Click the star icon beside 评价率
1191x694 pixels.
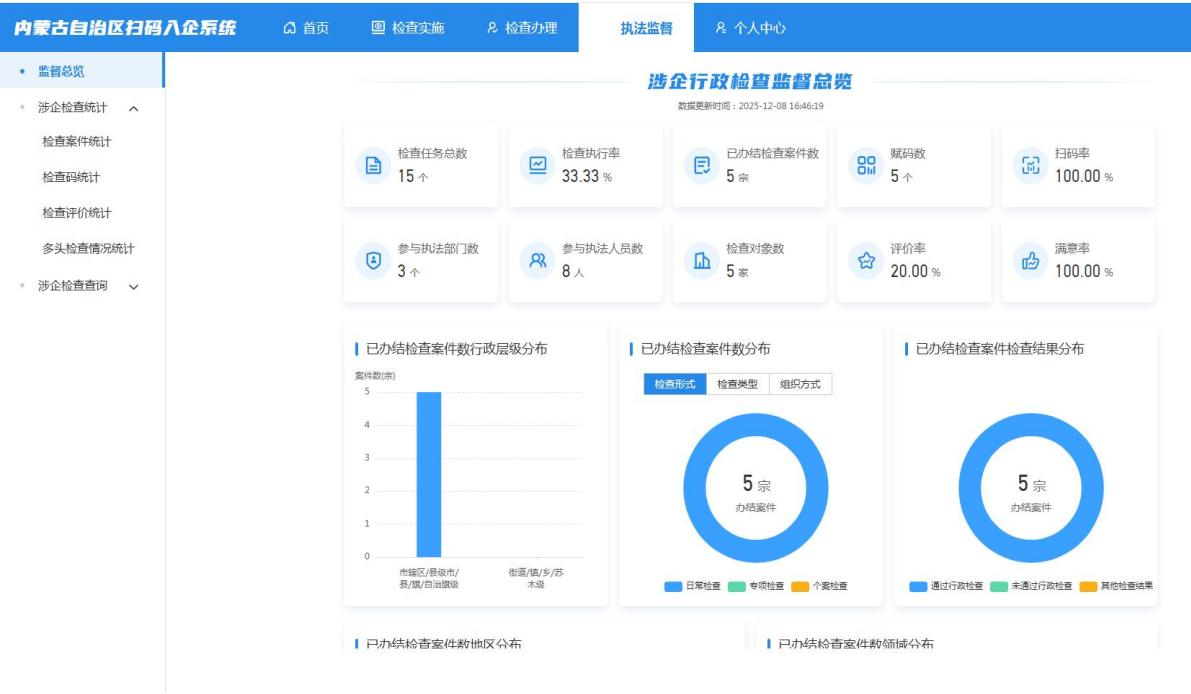(x=866, y=261)
